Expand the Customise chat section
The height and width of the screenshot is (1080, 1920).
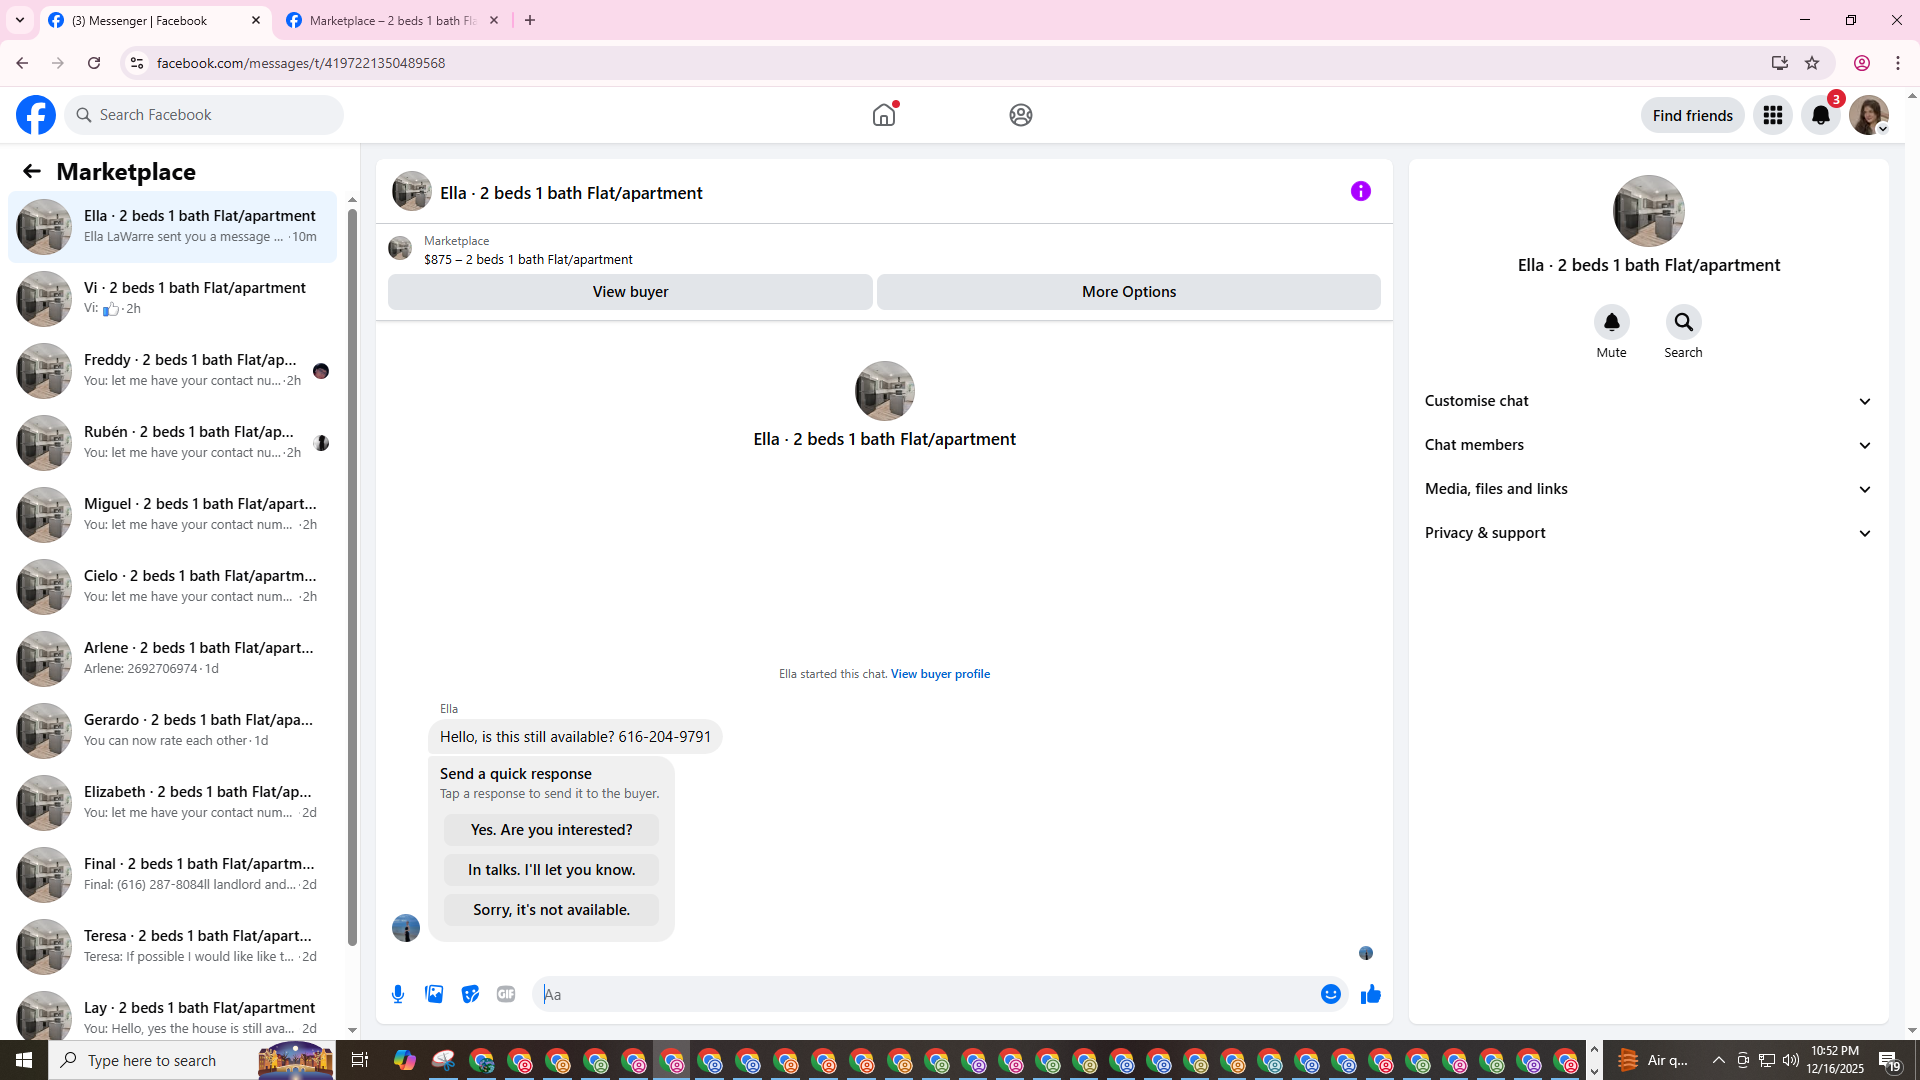pyautogui.click(x=1648, y=401)
